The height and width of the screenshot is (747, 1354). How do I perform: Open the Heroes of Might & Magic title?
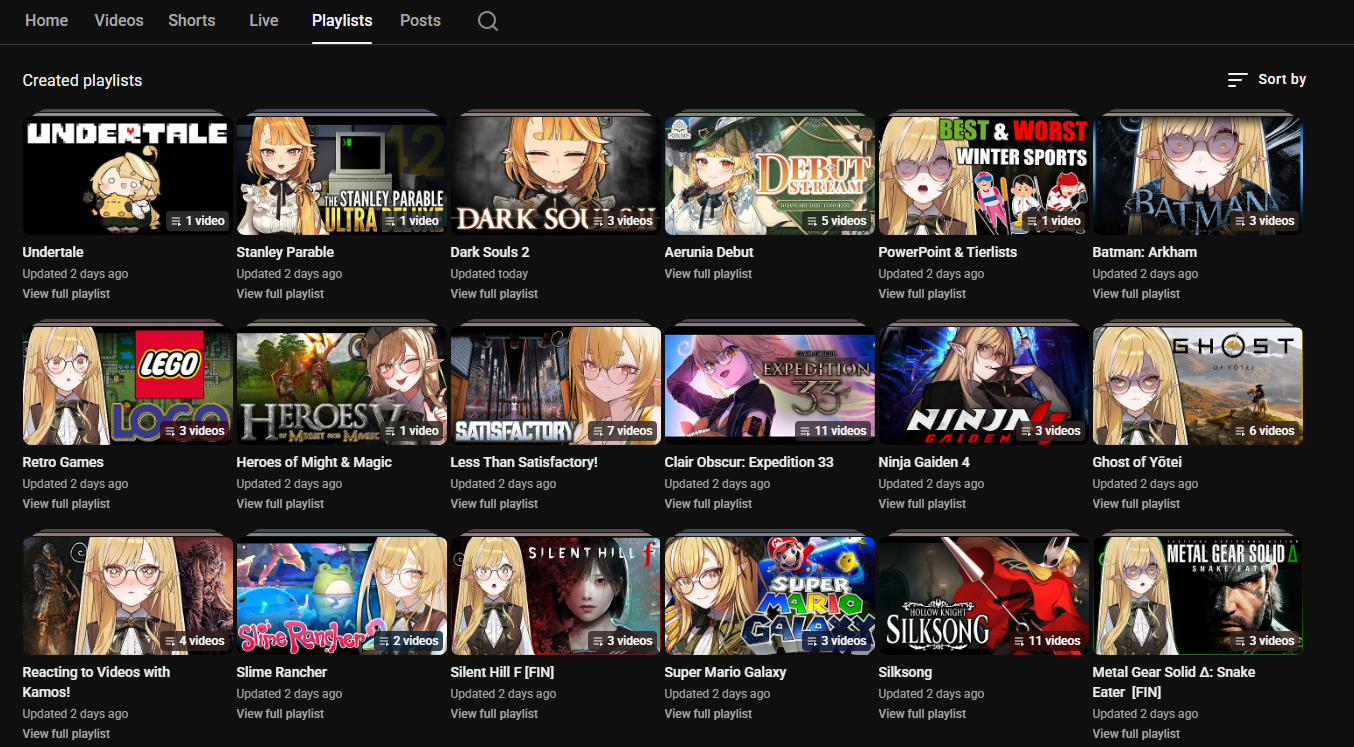point(314,462)
